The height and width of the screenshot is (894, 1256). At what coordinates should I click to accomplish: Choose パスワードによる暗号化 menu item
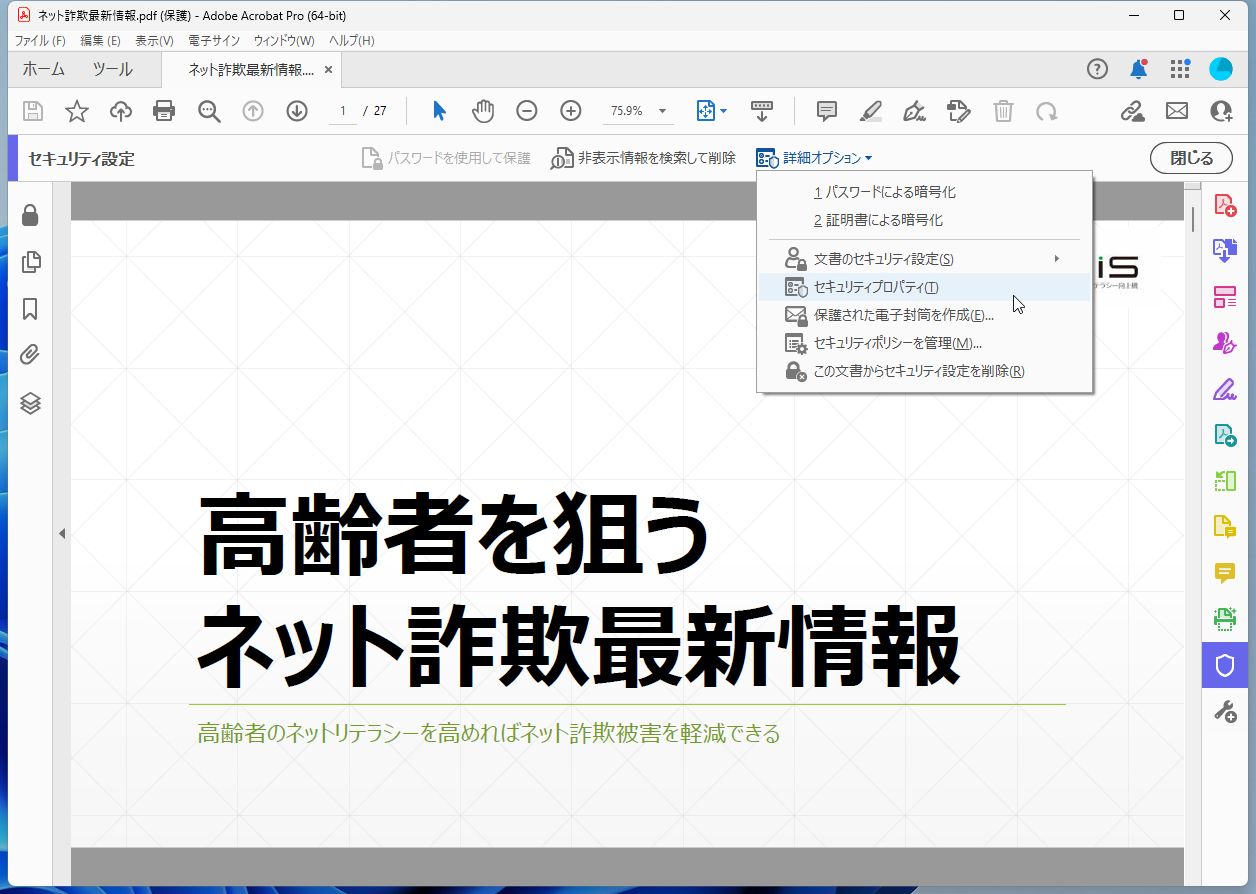point(924,192)
